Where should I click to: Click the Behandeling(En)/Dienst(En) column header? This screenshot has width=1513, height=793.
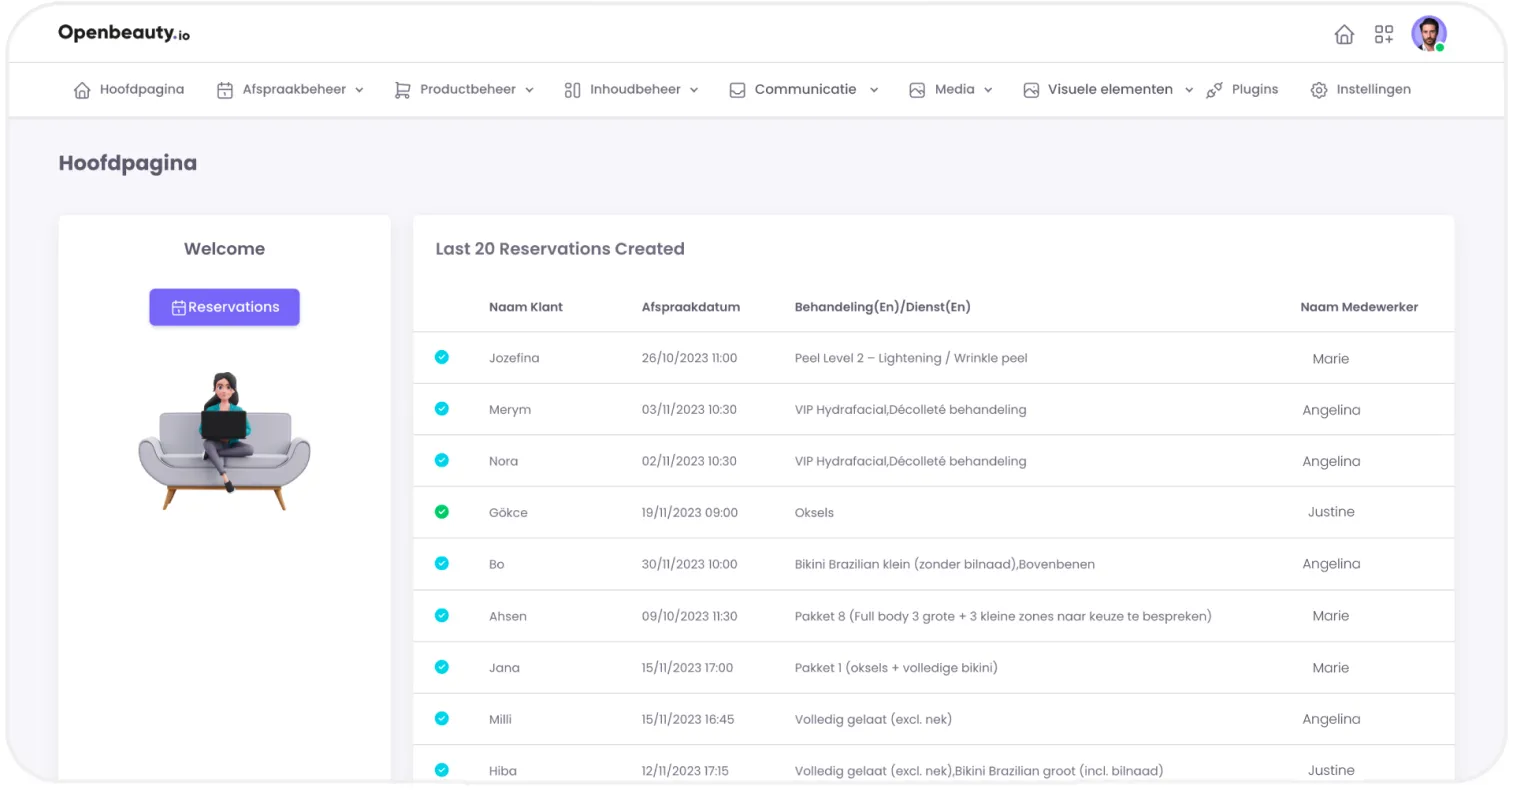click(x=883, y=307)
